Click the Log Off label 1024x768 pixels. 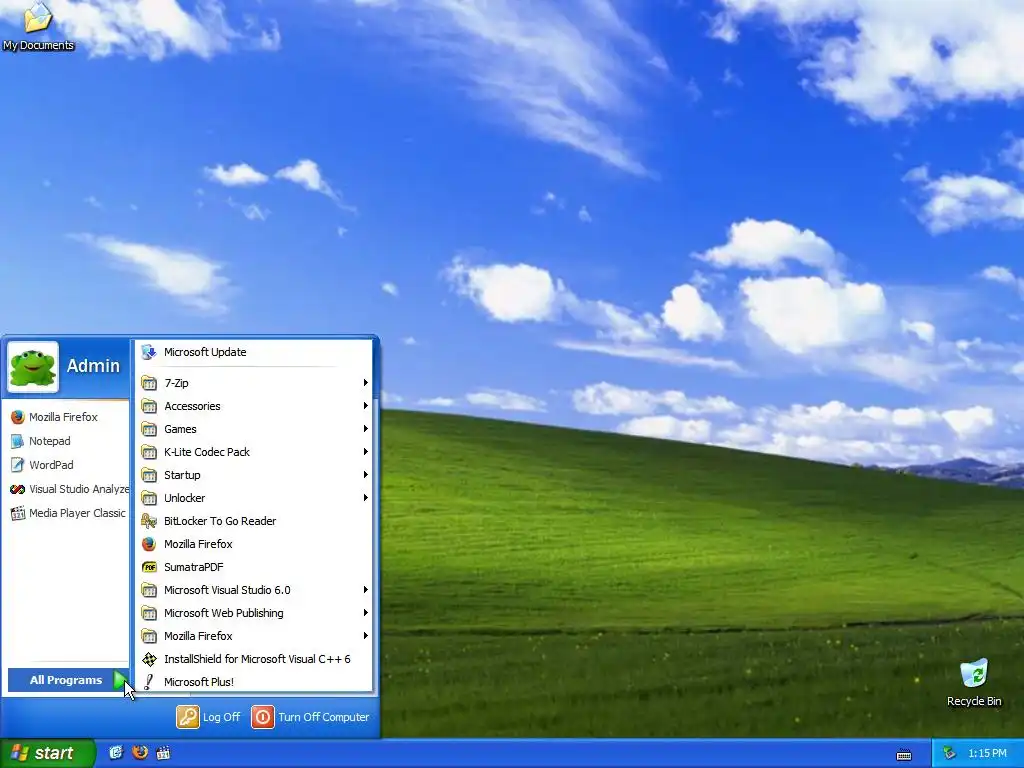point(221,717)
